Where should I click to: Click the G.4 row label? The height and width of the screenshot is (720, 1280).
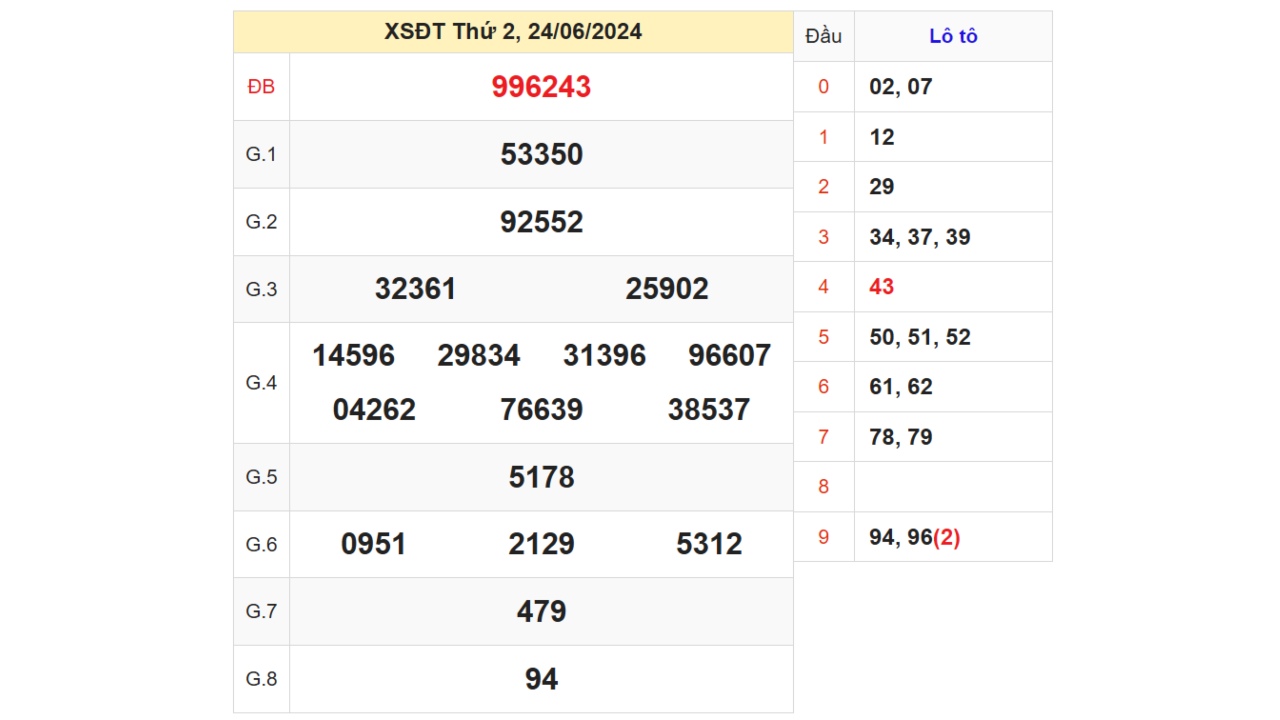pyautogui.click(x=261, y=383)
